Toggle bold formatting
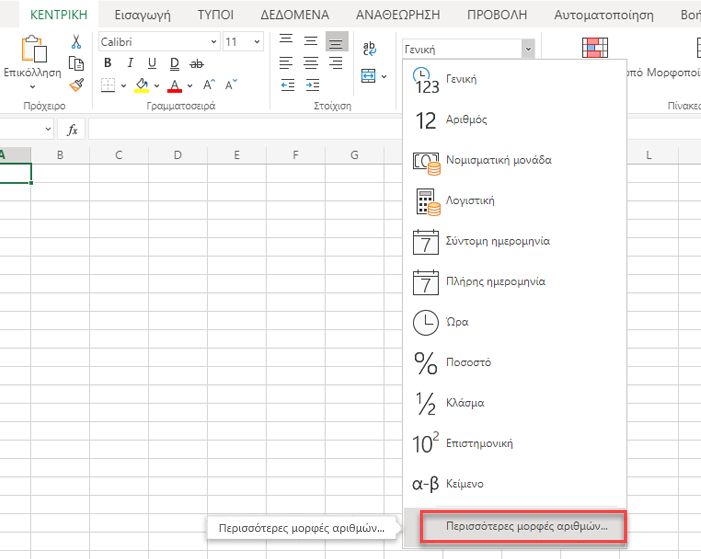 (107, 63)
